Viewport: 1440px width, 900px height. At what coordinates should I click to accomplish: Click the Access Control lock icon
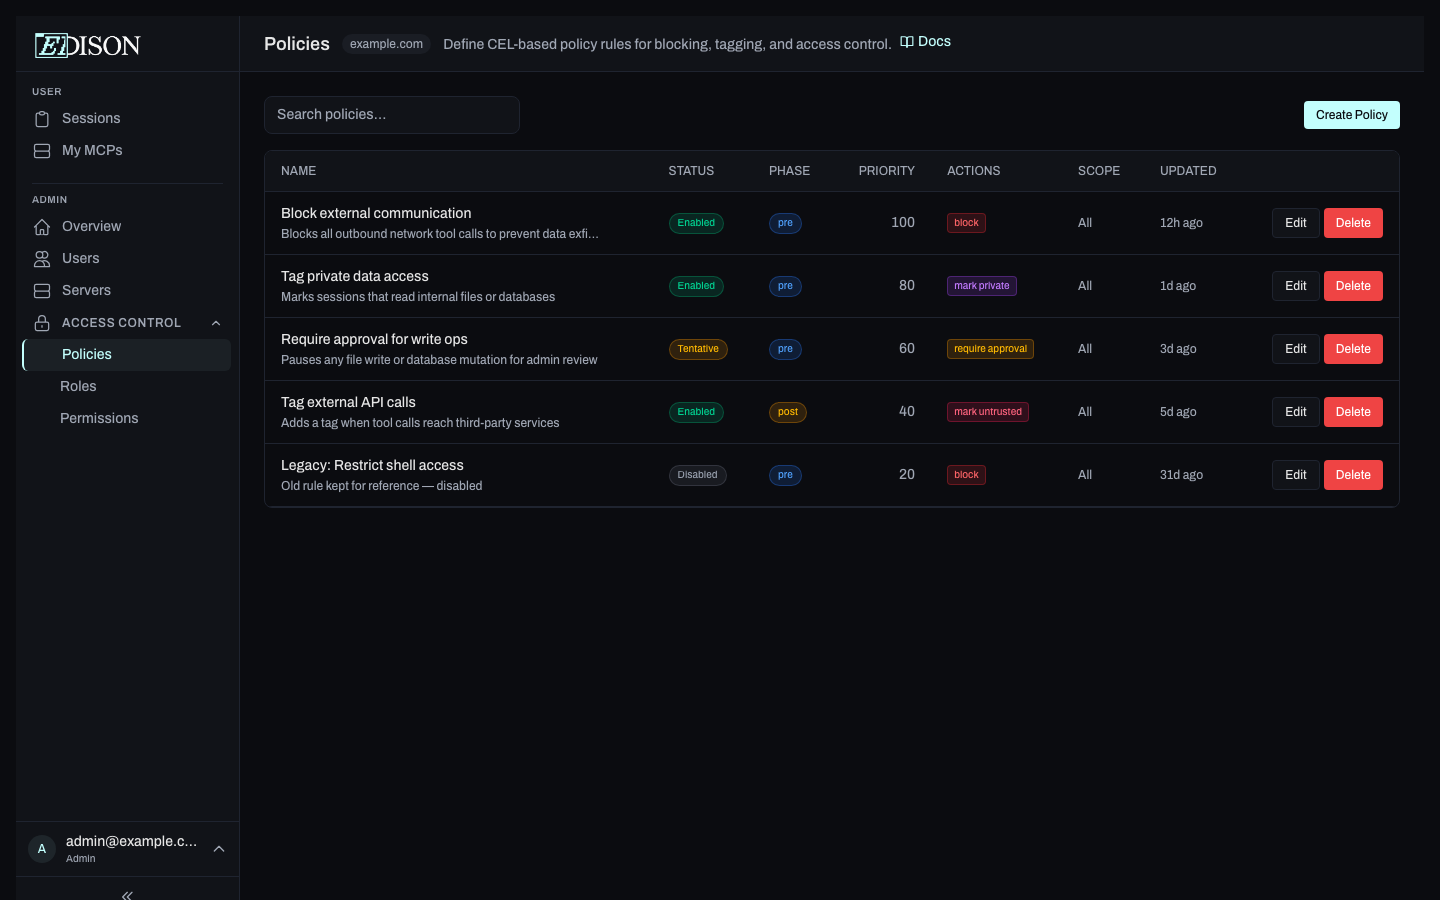pos(41,322)
